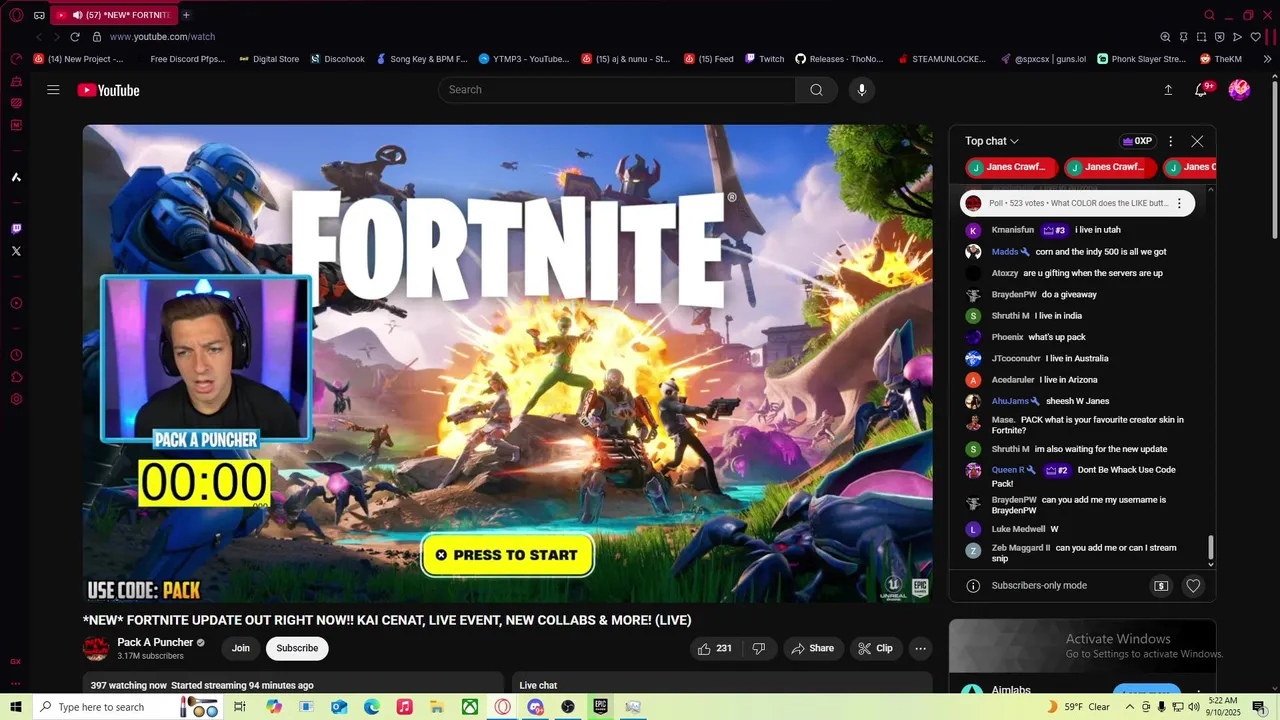This screenshot has width=1280, height=720.
Task: Reload the current page
Action: 74,37
